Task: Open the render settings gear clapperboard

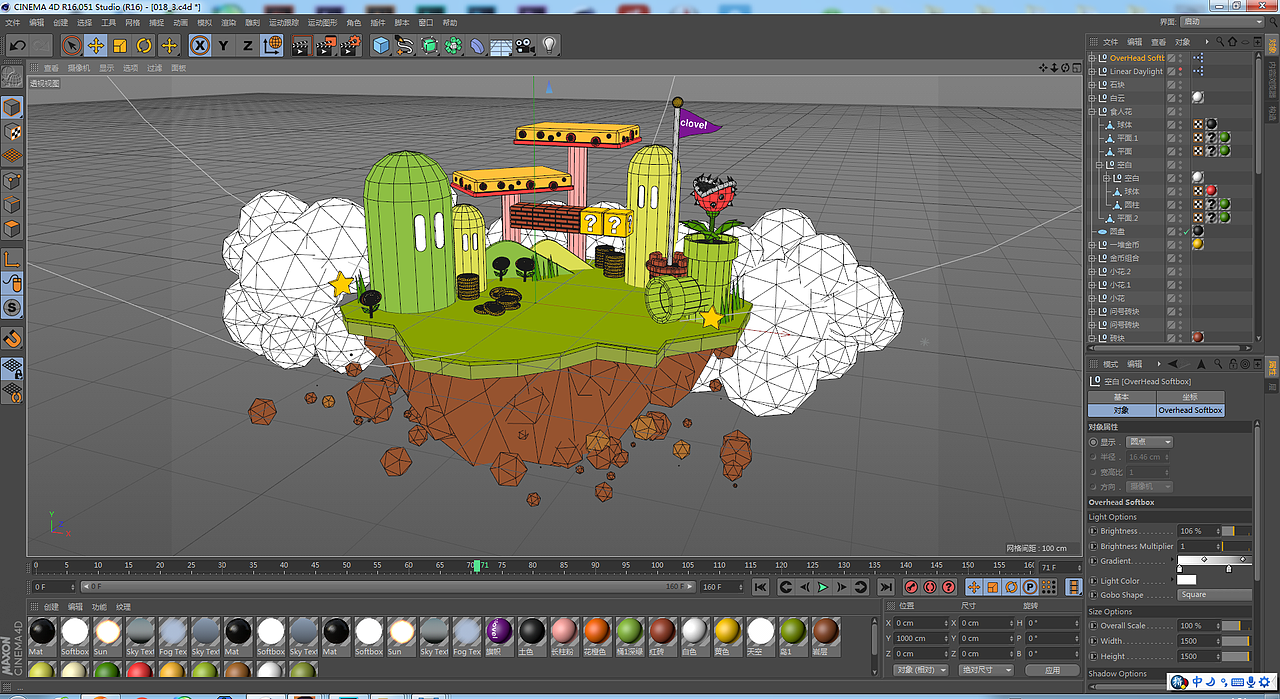Action: tap(349, 45)
